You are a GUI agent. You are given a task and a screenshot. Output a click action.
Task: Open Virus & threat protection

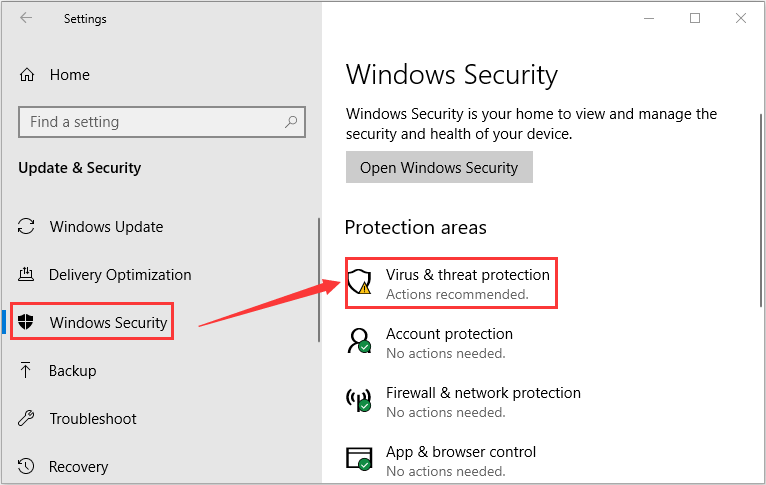468,274
